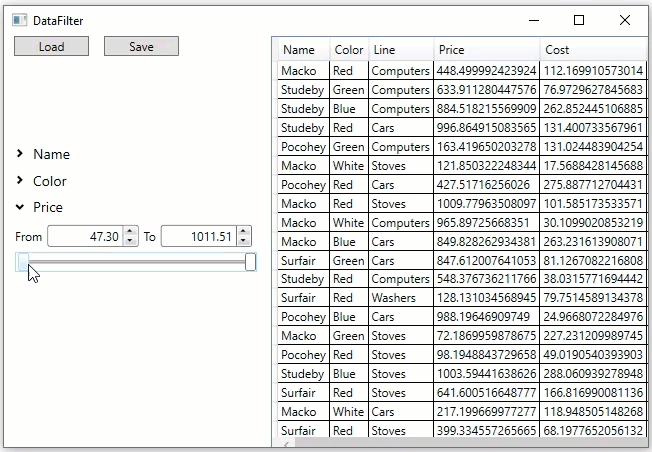The height and width of the screenshot is (452, 652).
Task: Sort by the Color column header
Action: pyautogui.click(x=349, y=50)
